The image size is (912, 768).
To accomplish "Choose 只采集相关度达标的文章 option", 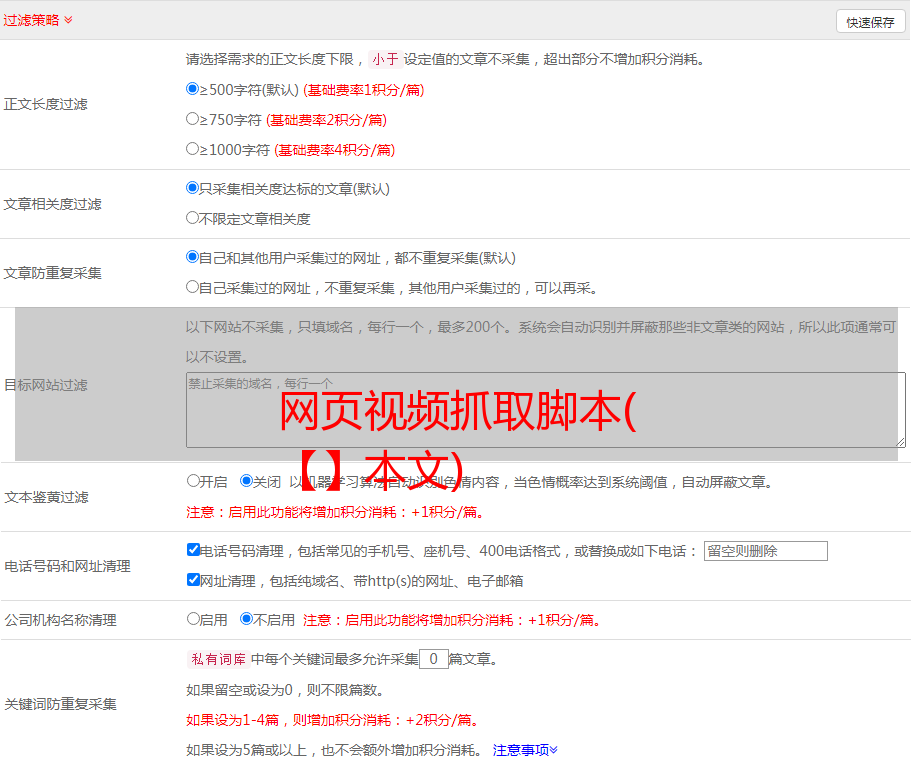I will coord(193,188).
